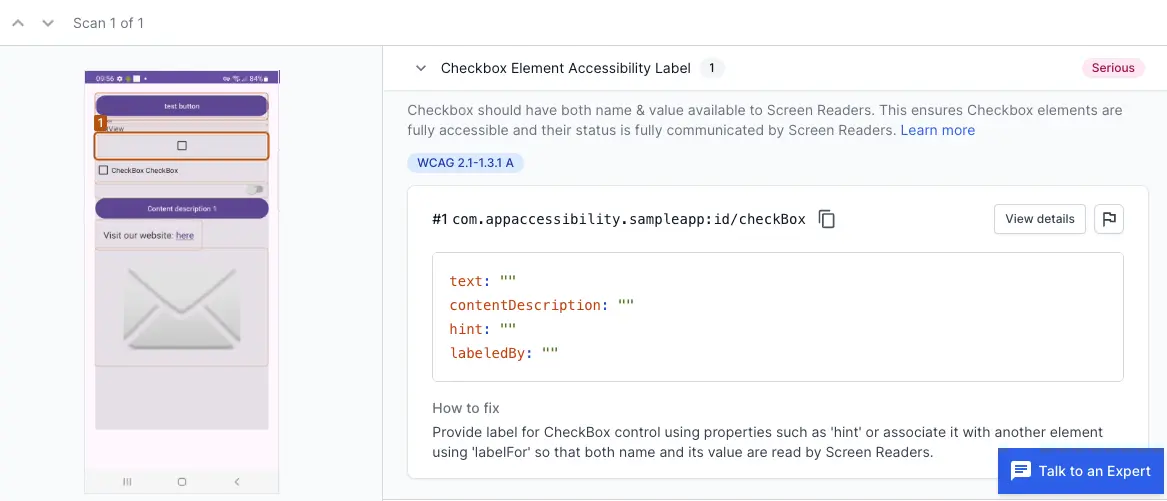Click the envelope image in the app preview

tap(181, 307)
